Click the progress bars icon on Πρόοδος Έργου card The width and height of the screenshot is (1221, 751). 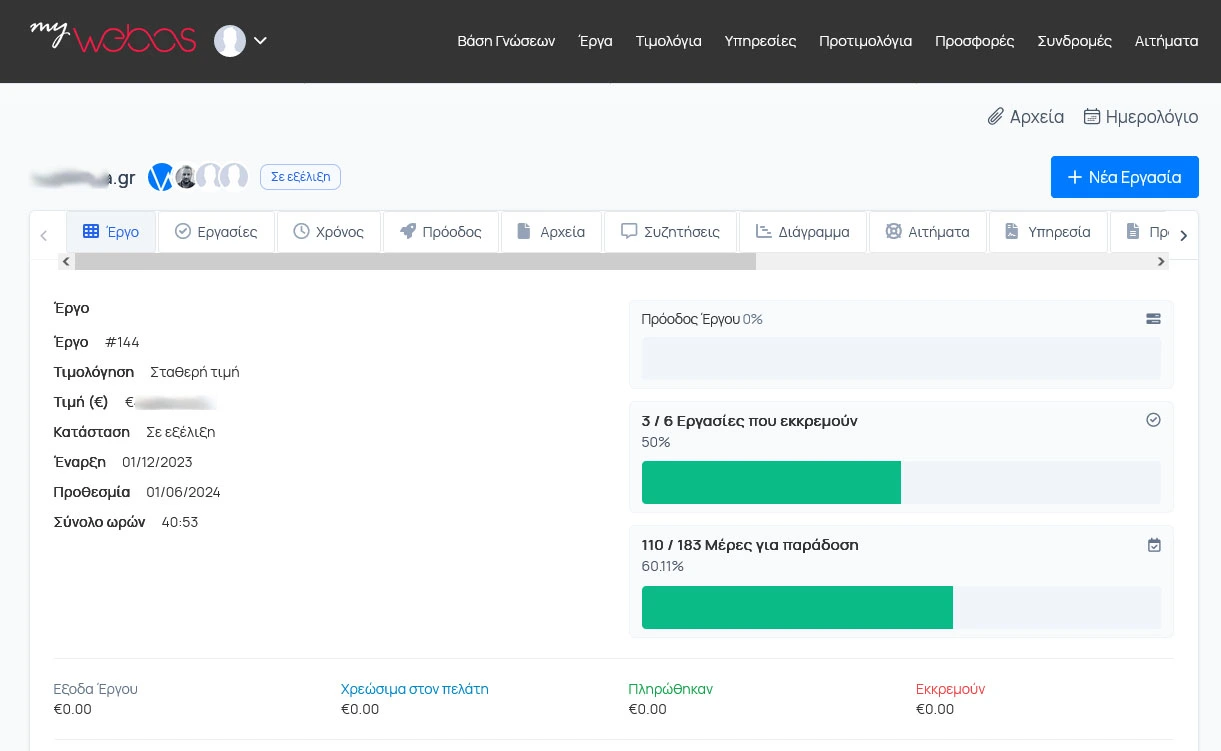click(1153, 318)
